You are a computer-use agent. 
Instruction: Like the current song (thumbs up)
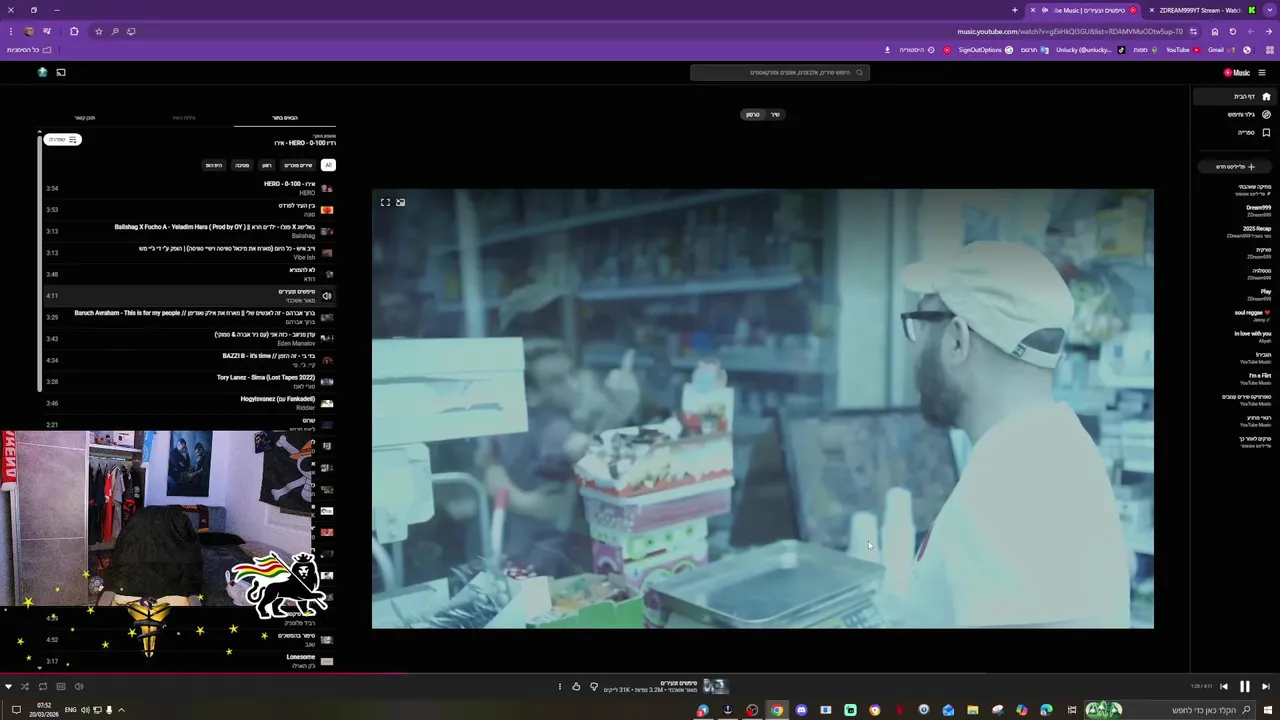[576, 686]
